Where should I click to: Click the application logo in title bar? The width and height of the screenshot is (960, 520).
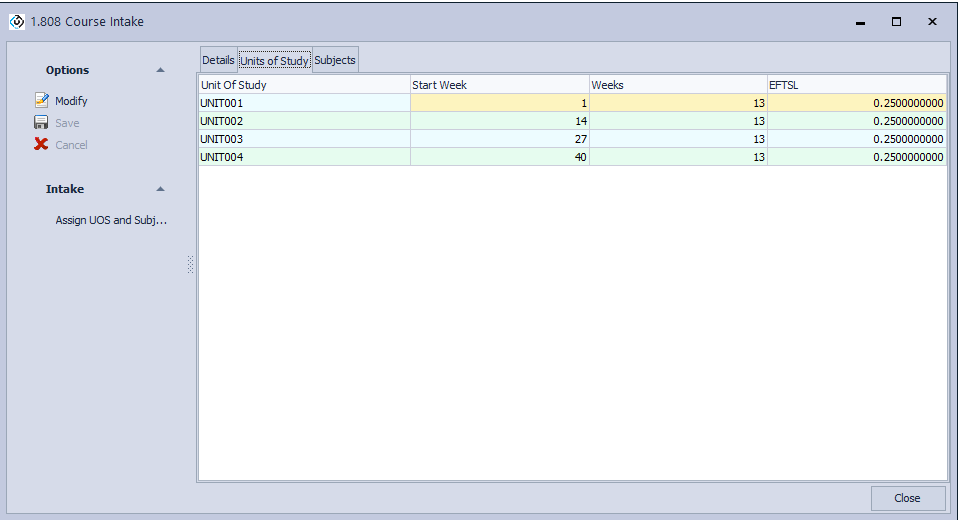tap(17, 22)
